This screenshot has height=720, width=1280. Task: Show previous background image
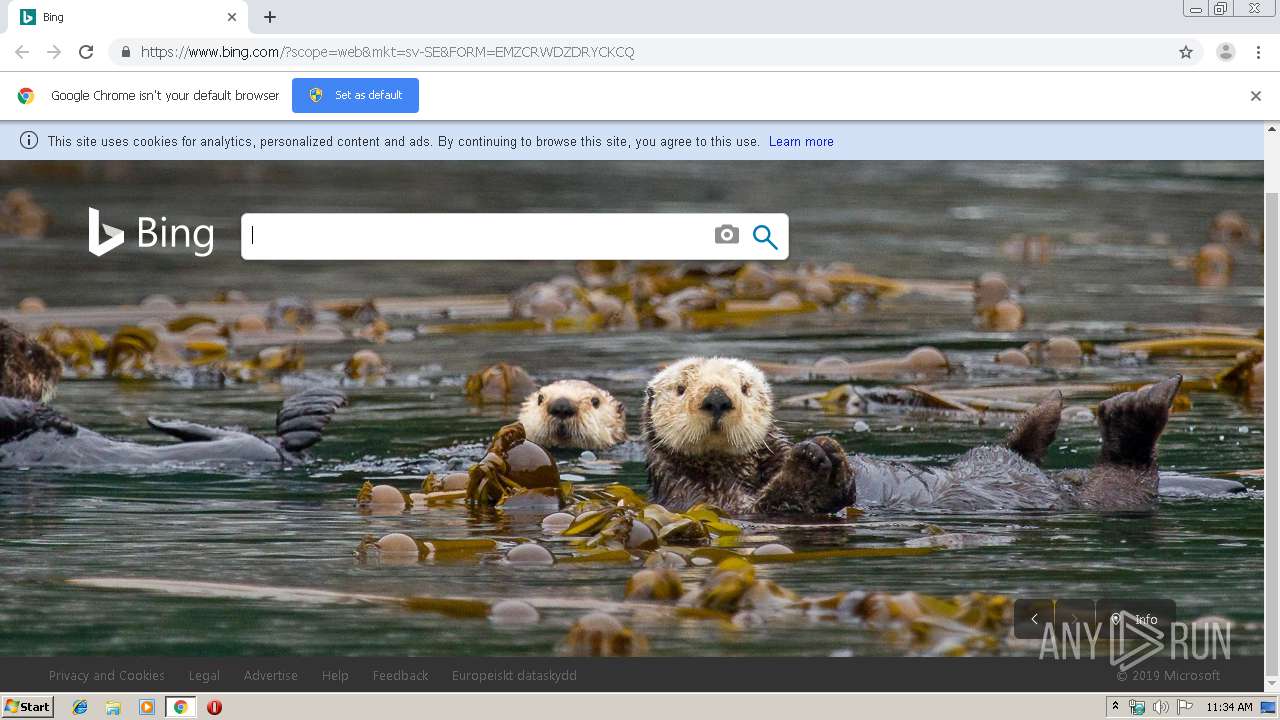[1034, 619]
